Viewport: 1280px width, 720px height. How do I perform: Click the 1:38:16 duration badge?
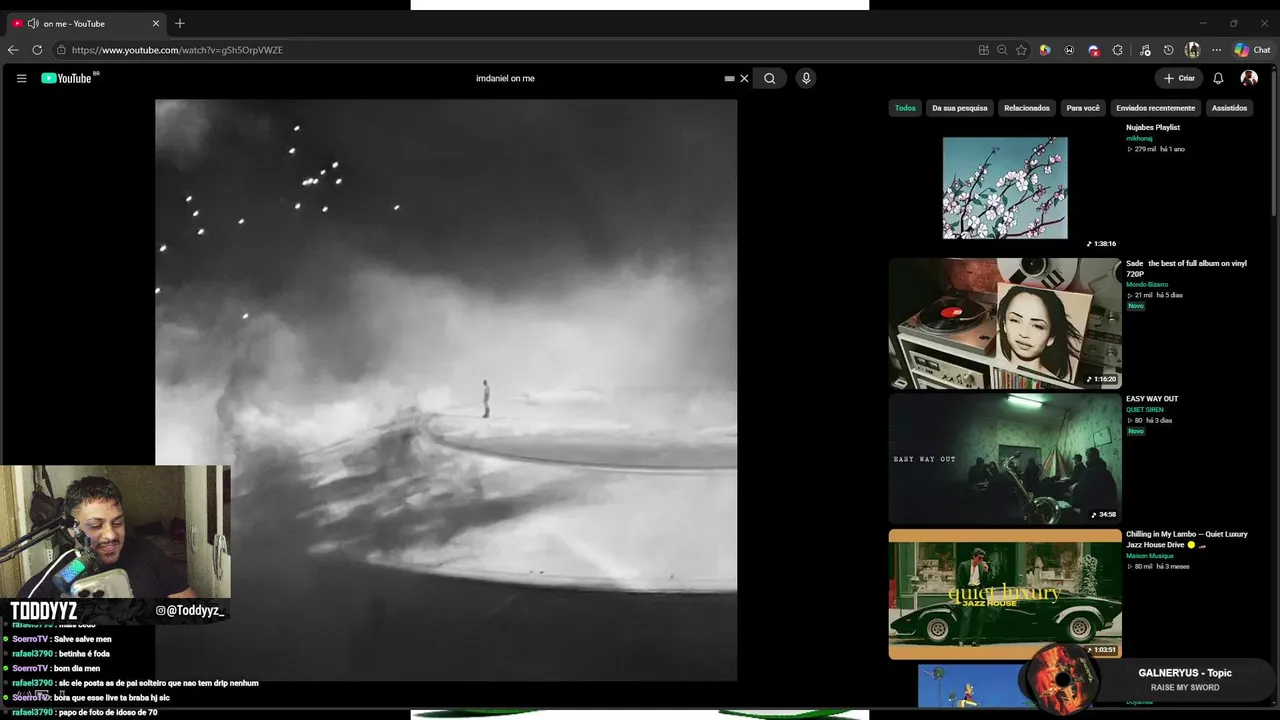click(1102, 244)
